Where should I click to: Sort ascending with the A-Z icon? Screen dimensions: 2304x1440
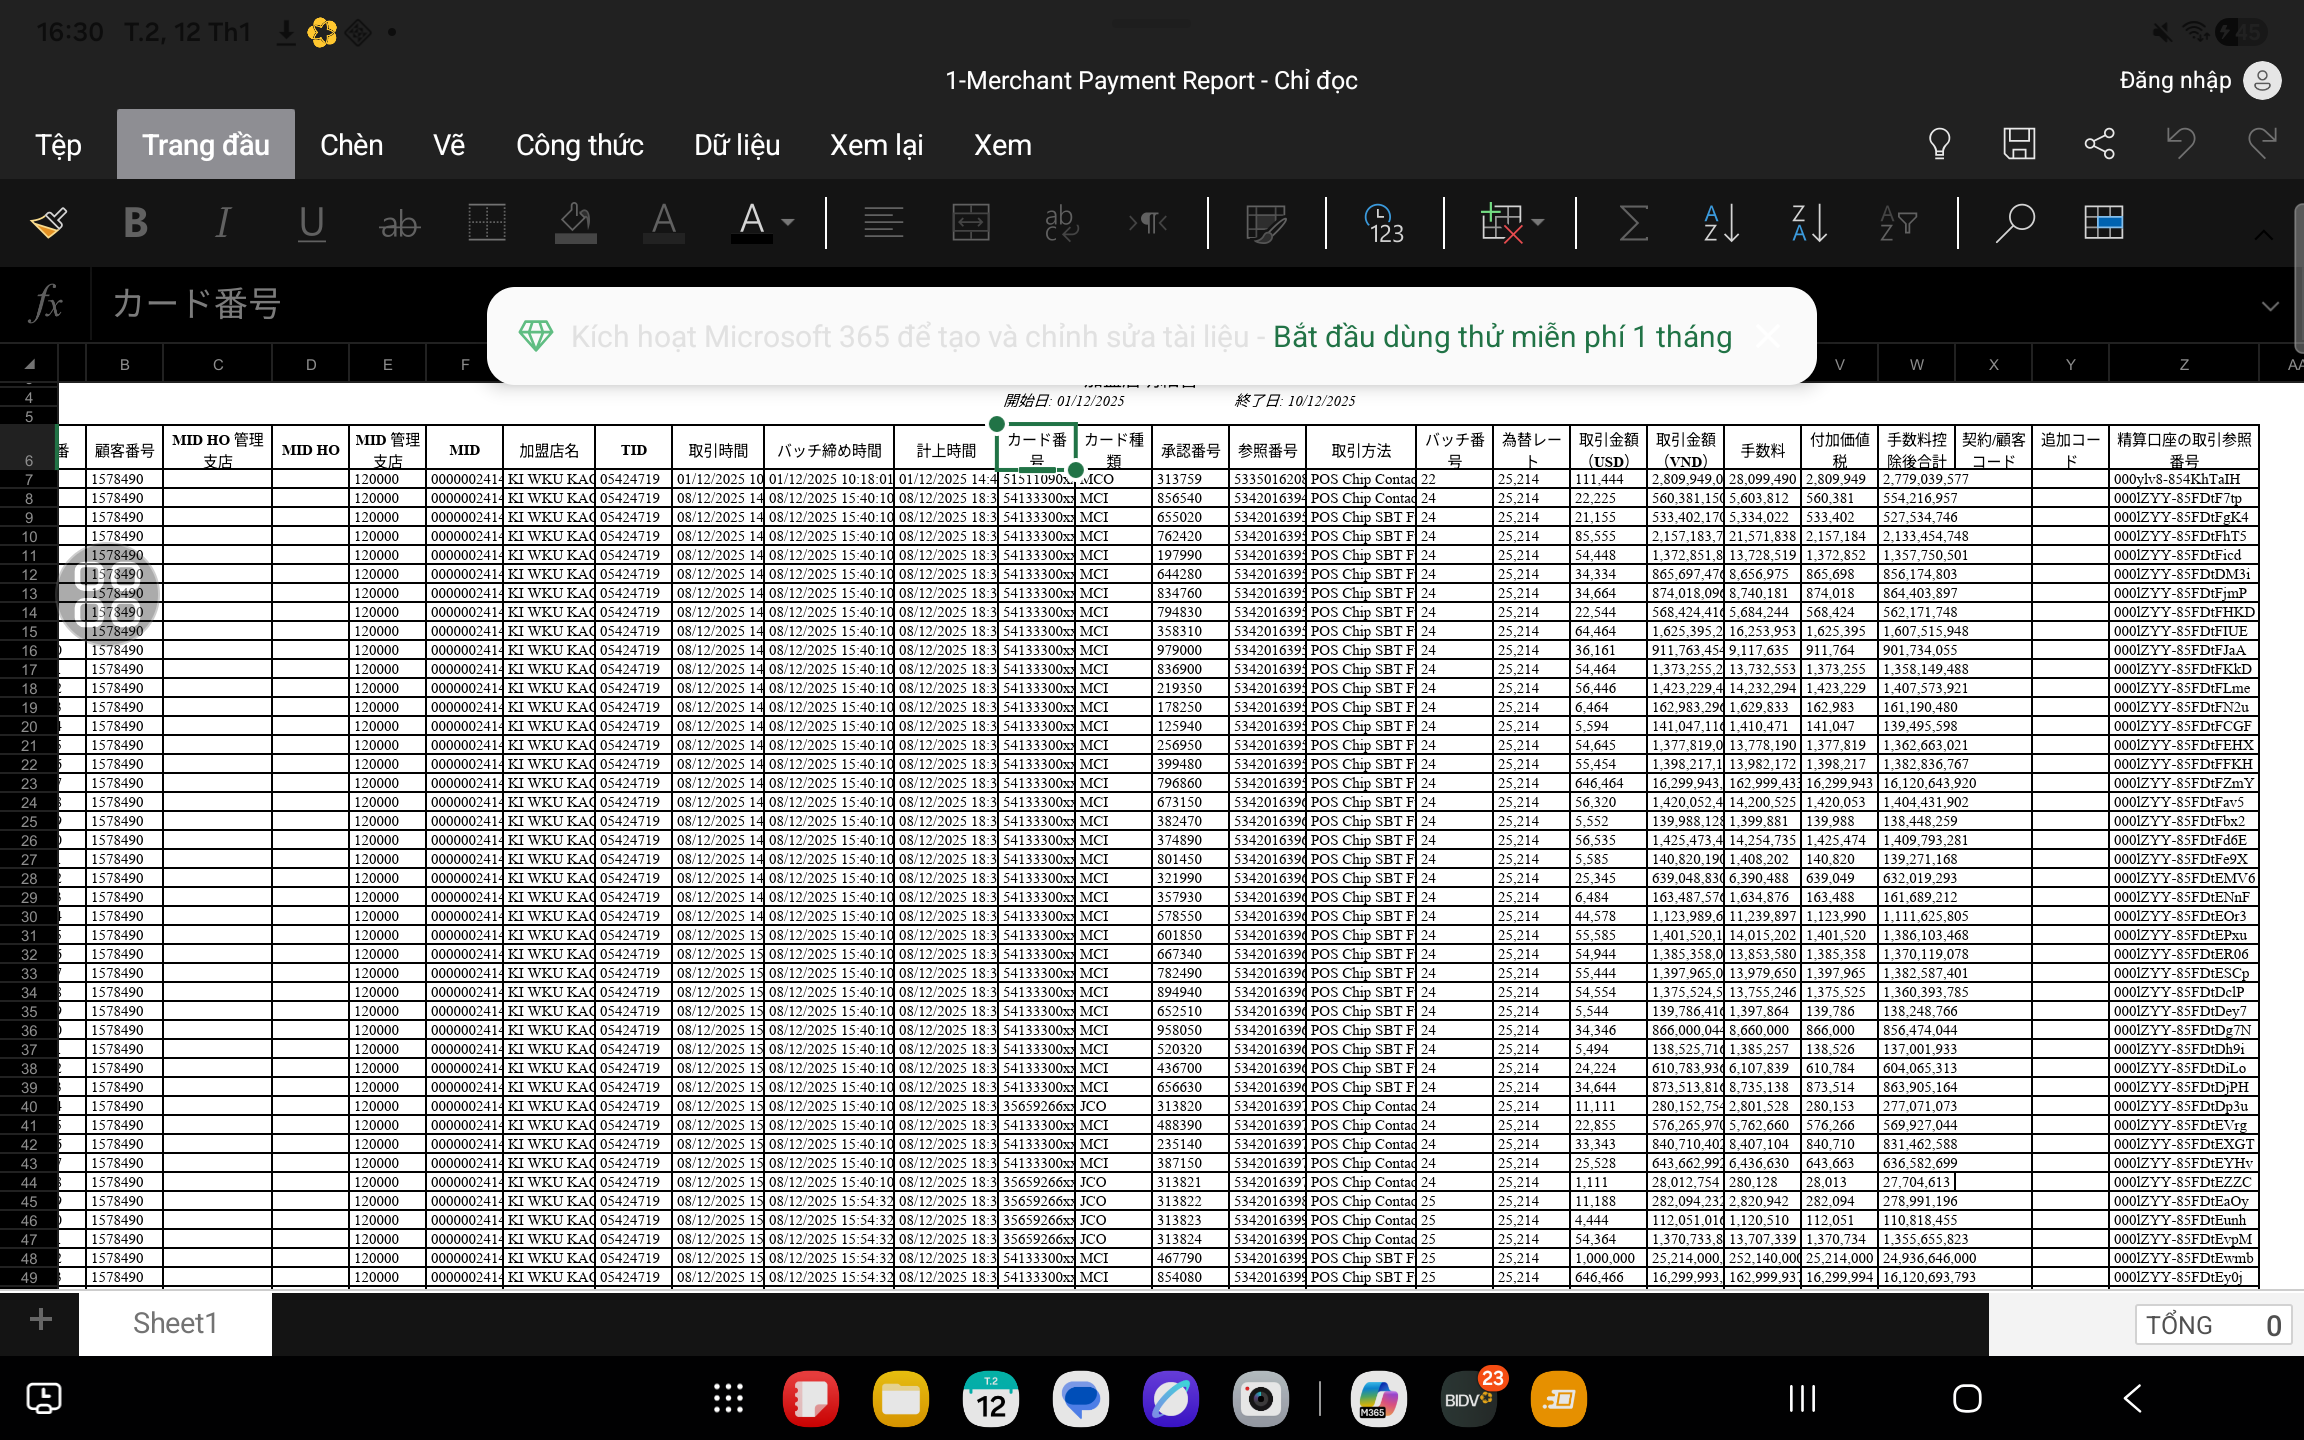pyautogui.click(x=1721, y=222)
